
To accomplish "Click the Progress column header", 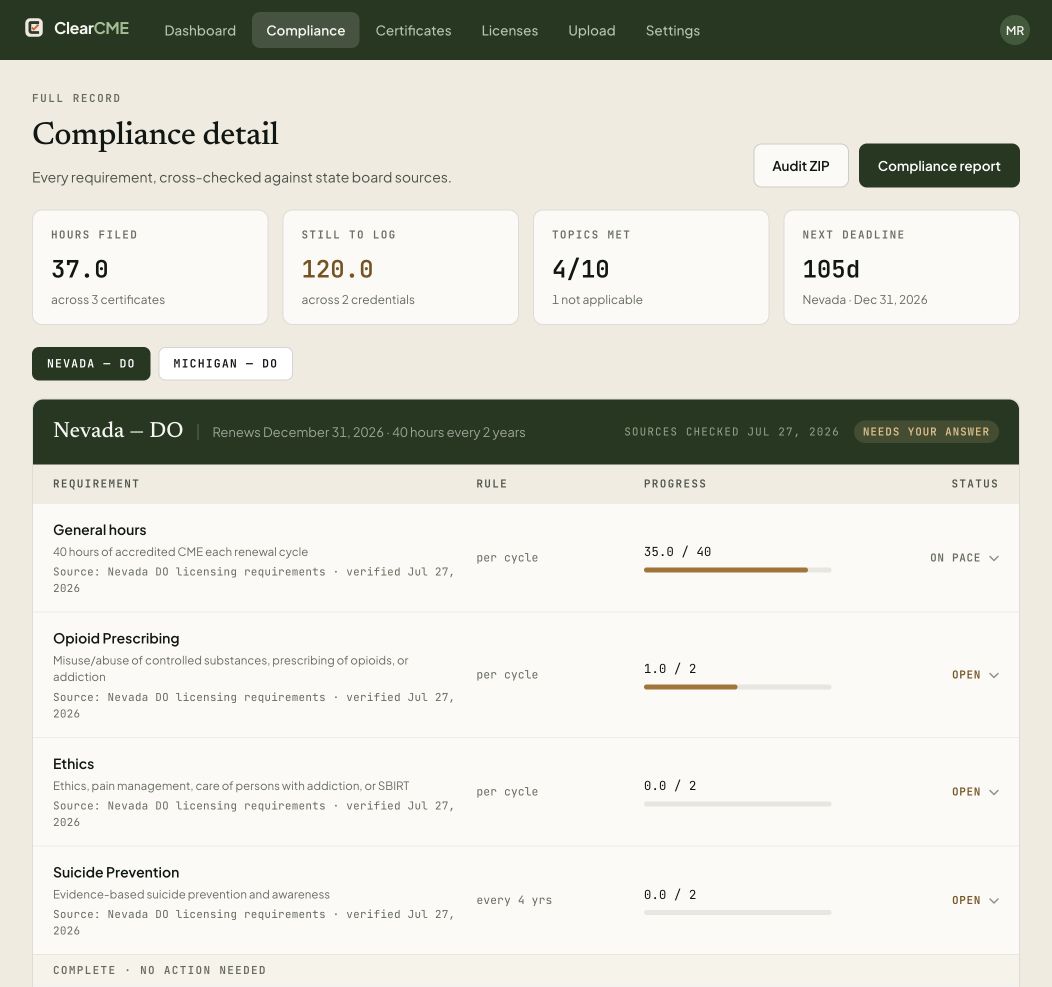I will tap(675, 484).
